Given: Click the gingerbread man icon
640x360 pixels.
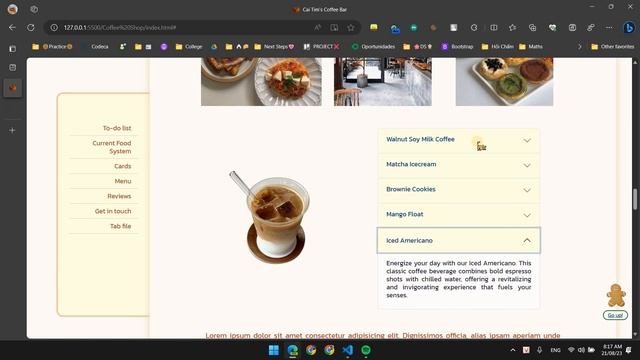Looking at the screenshot, I should [616, 296].
